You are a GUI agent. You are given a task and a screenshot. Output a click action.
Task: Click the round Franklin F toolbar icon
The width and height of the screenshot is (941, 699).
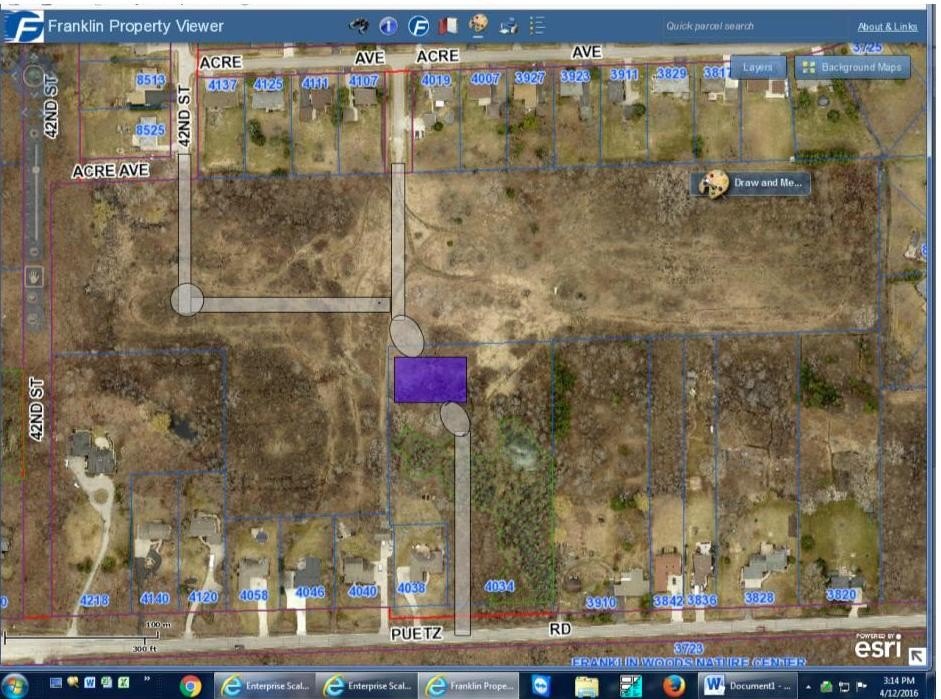(418, 26)
